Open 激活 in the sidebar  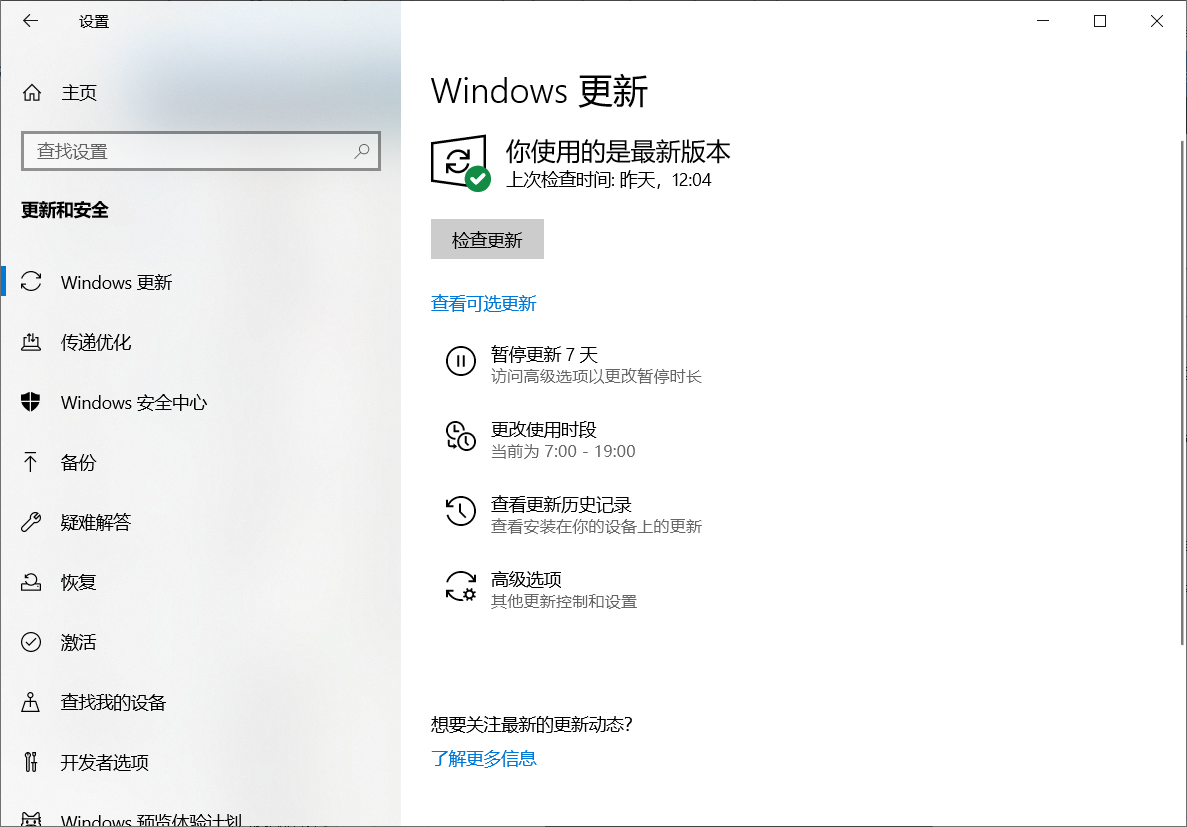(78, 643)
